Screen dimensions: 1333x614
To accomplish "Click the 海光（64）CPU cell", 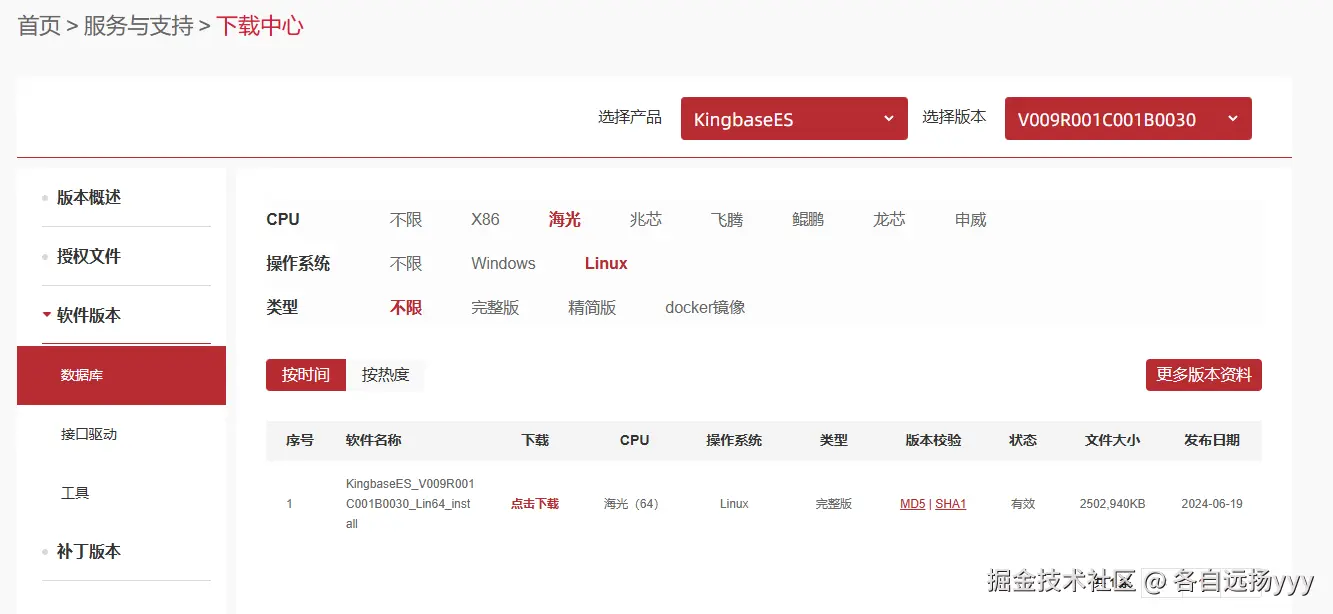I will pos(634,504).
